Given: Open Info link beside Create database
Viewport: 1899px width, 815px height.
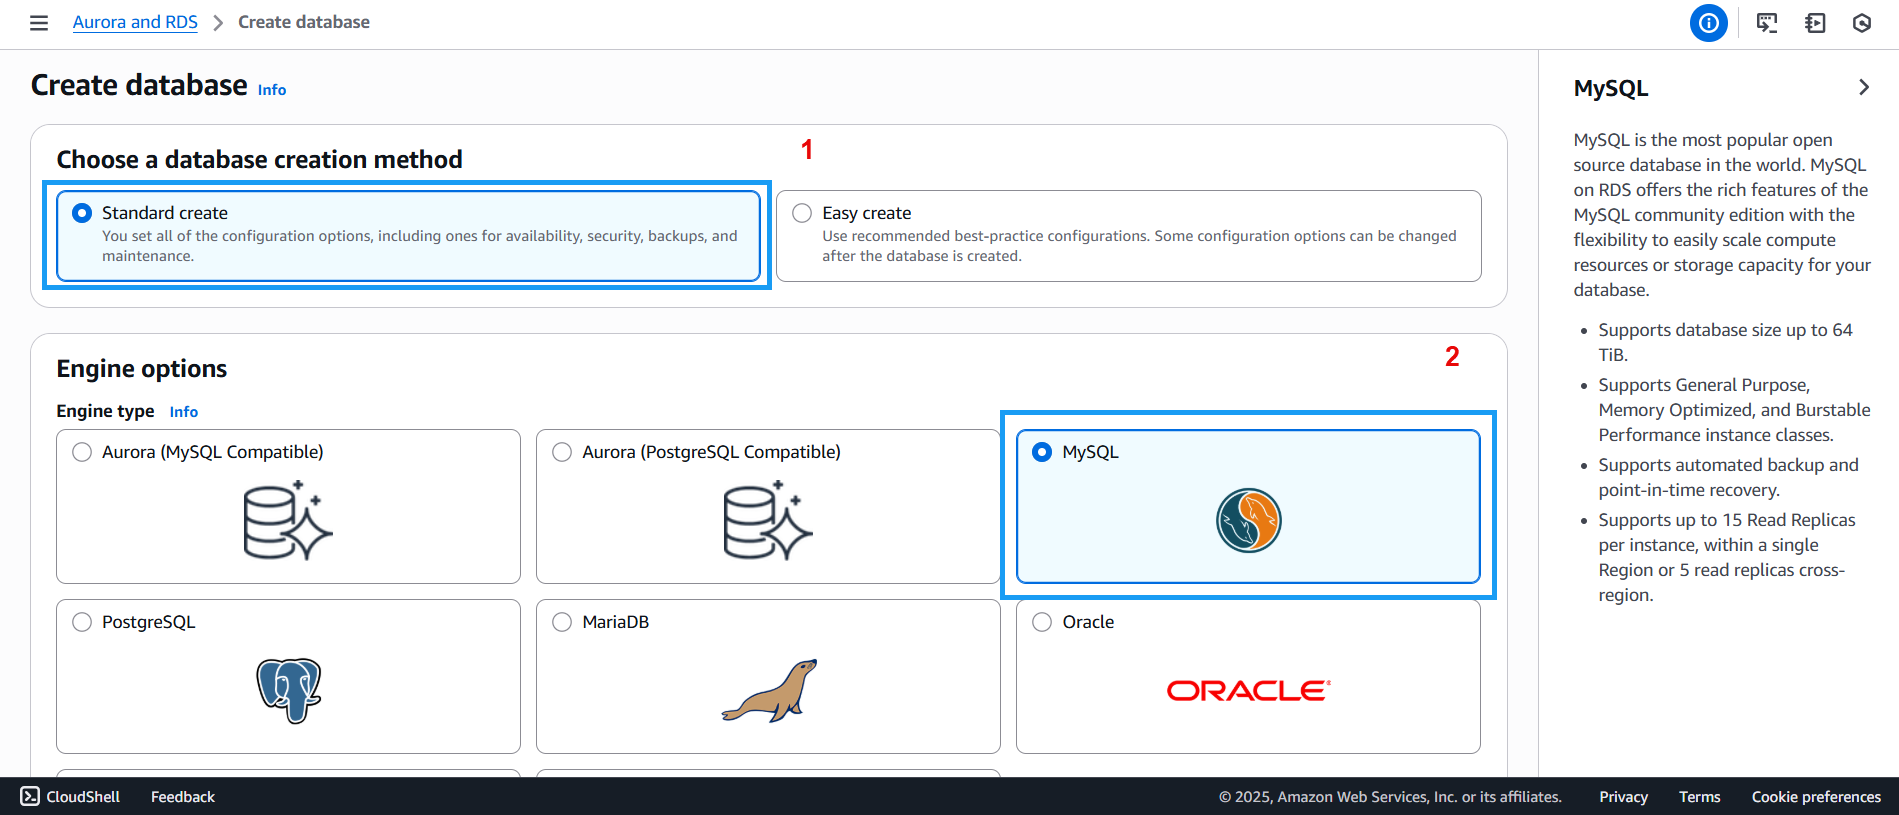Looking at the screenshot, I should coord(272,90).
